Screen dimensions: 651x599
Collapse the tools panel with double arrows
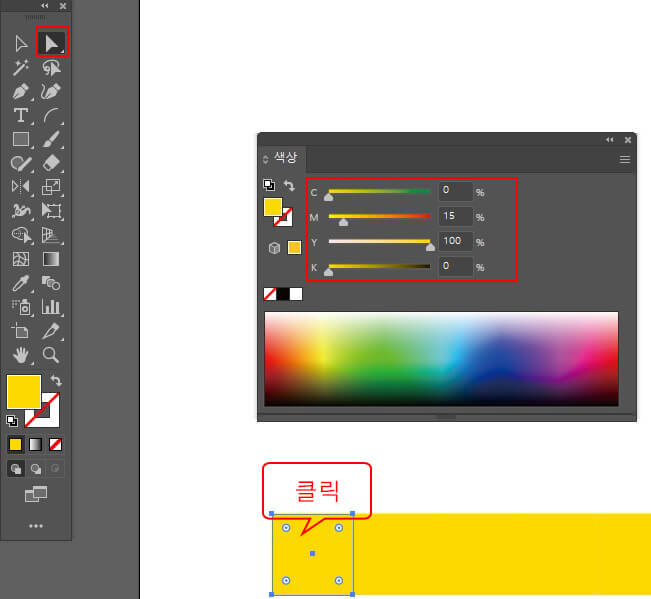pos(45,5)
